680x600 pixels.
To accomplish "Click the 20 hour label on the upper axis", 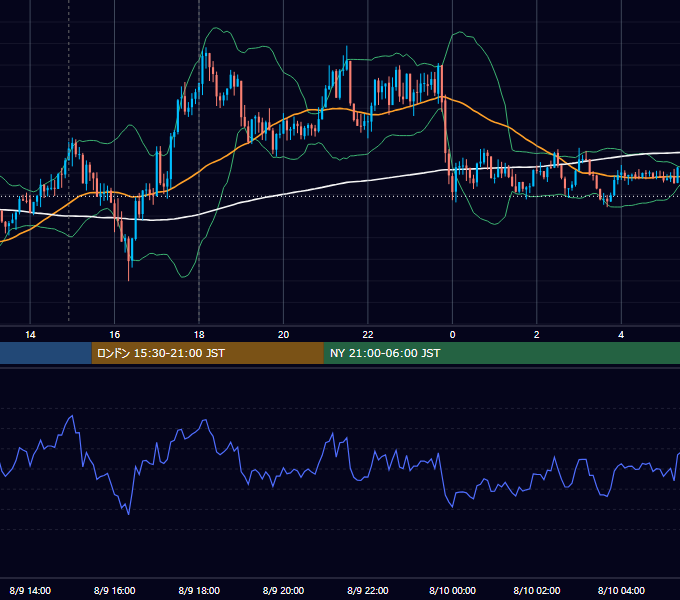I will pos(283,335).
